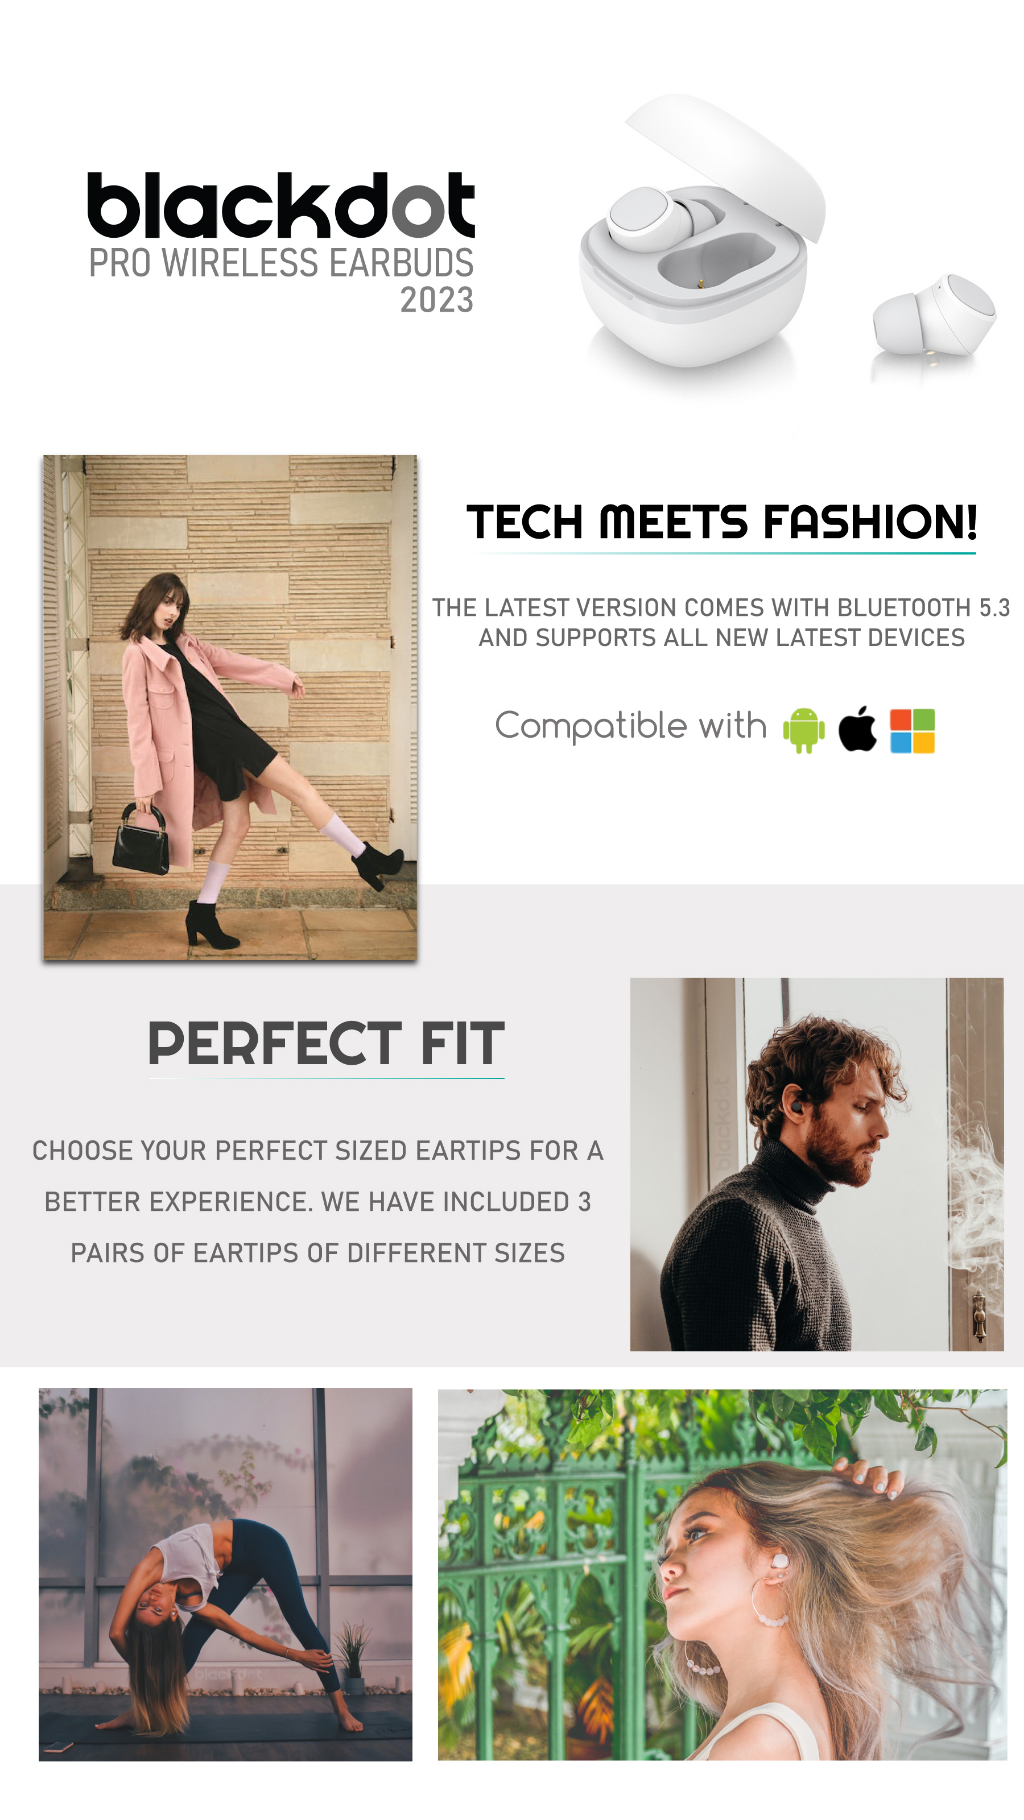
Task: Click the PRO WIRELESS EARBUDS subtitle
Action: (x=281, y=263)
